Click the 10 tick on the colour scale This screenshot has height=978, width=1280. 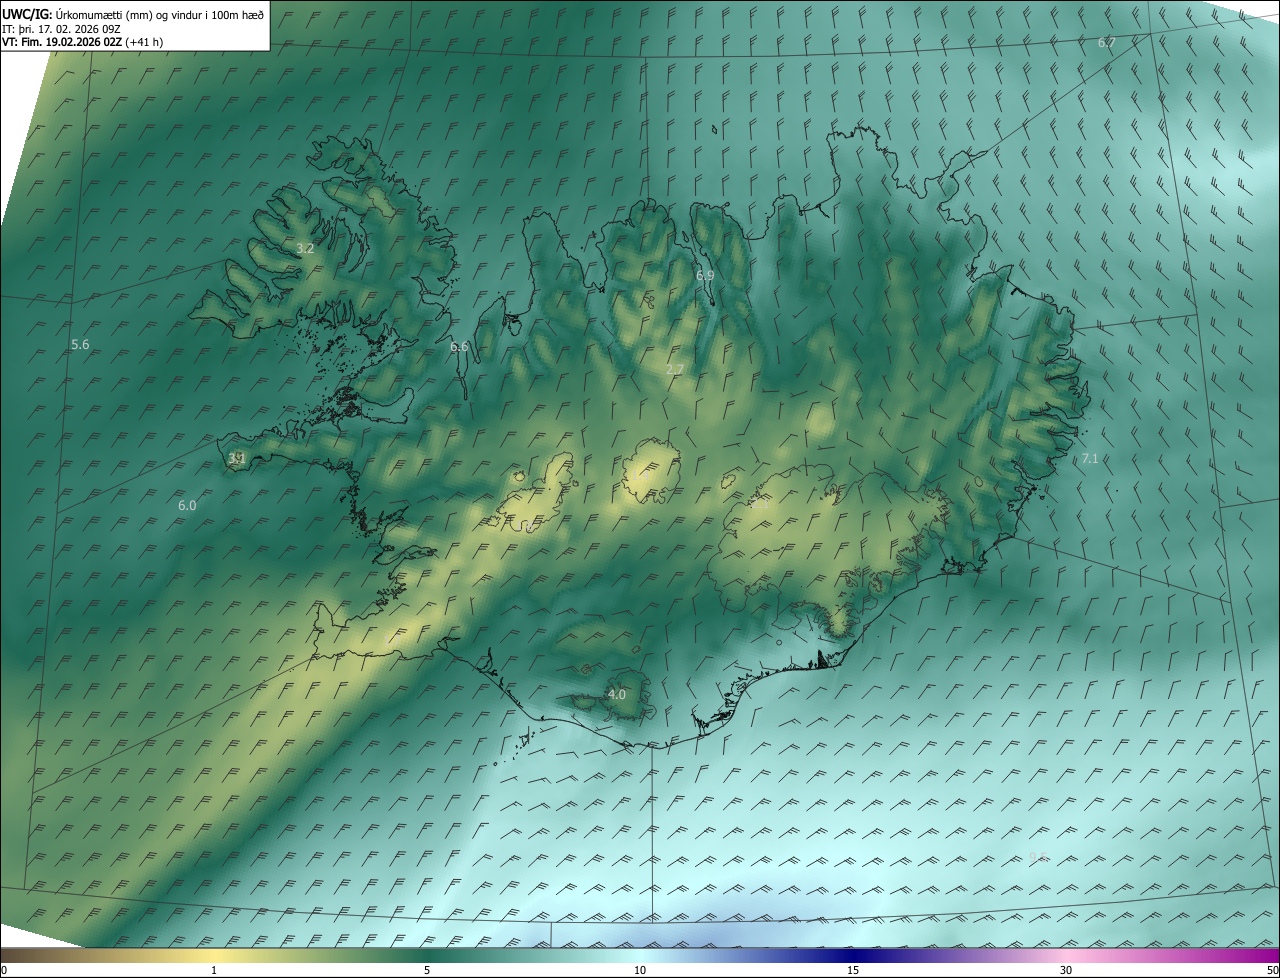point(640,971)
